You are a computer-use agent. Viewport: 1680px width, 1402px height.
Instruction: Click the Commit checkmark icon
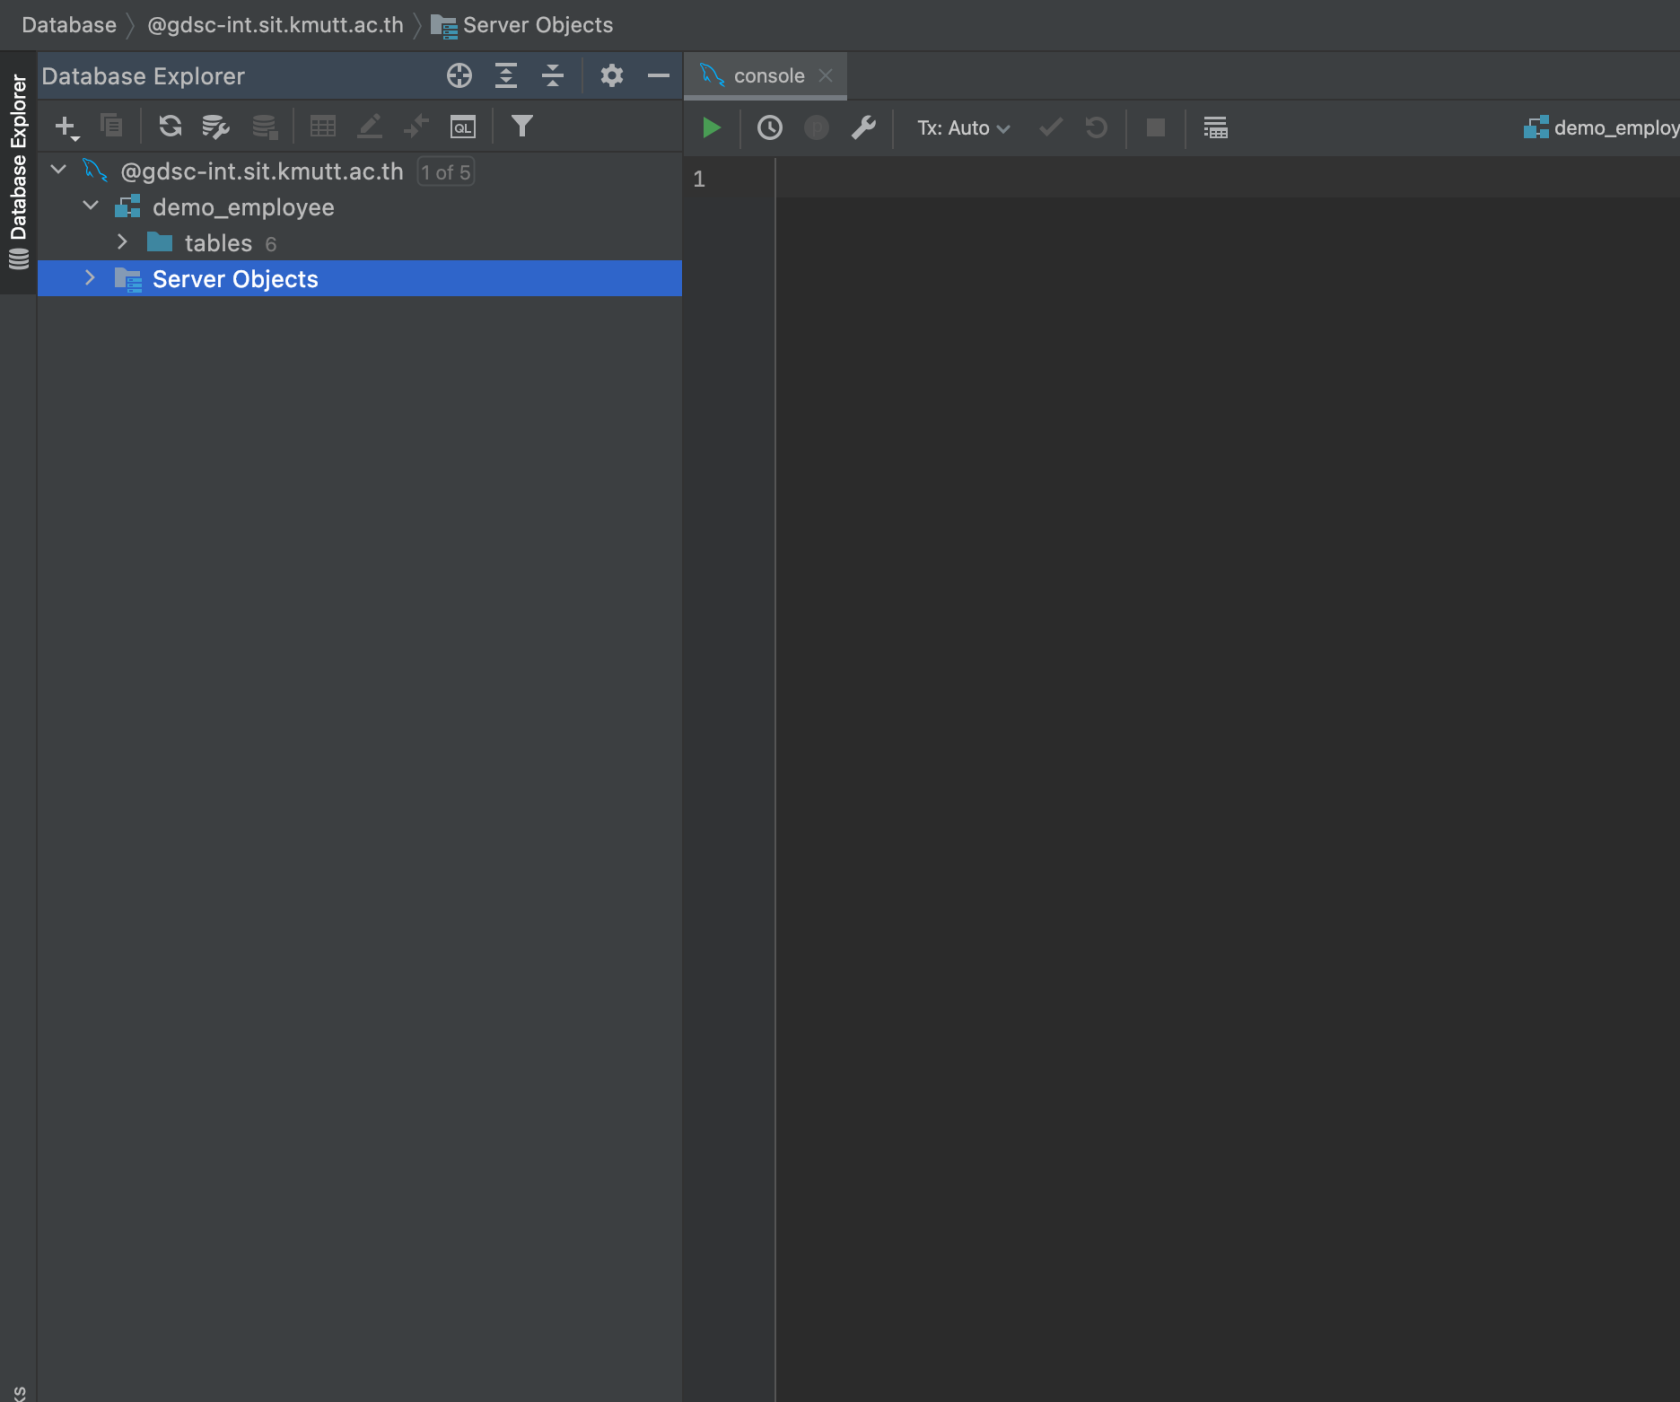[1051, 128]
